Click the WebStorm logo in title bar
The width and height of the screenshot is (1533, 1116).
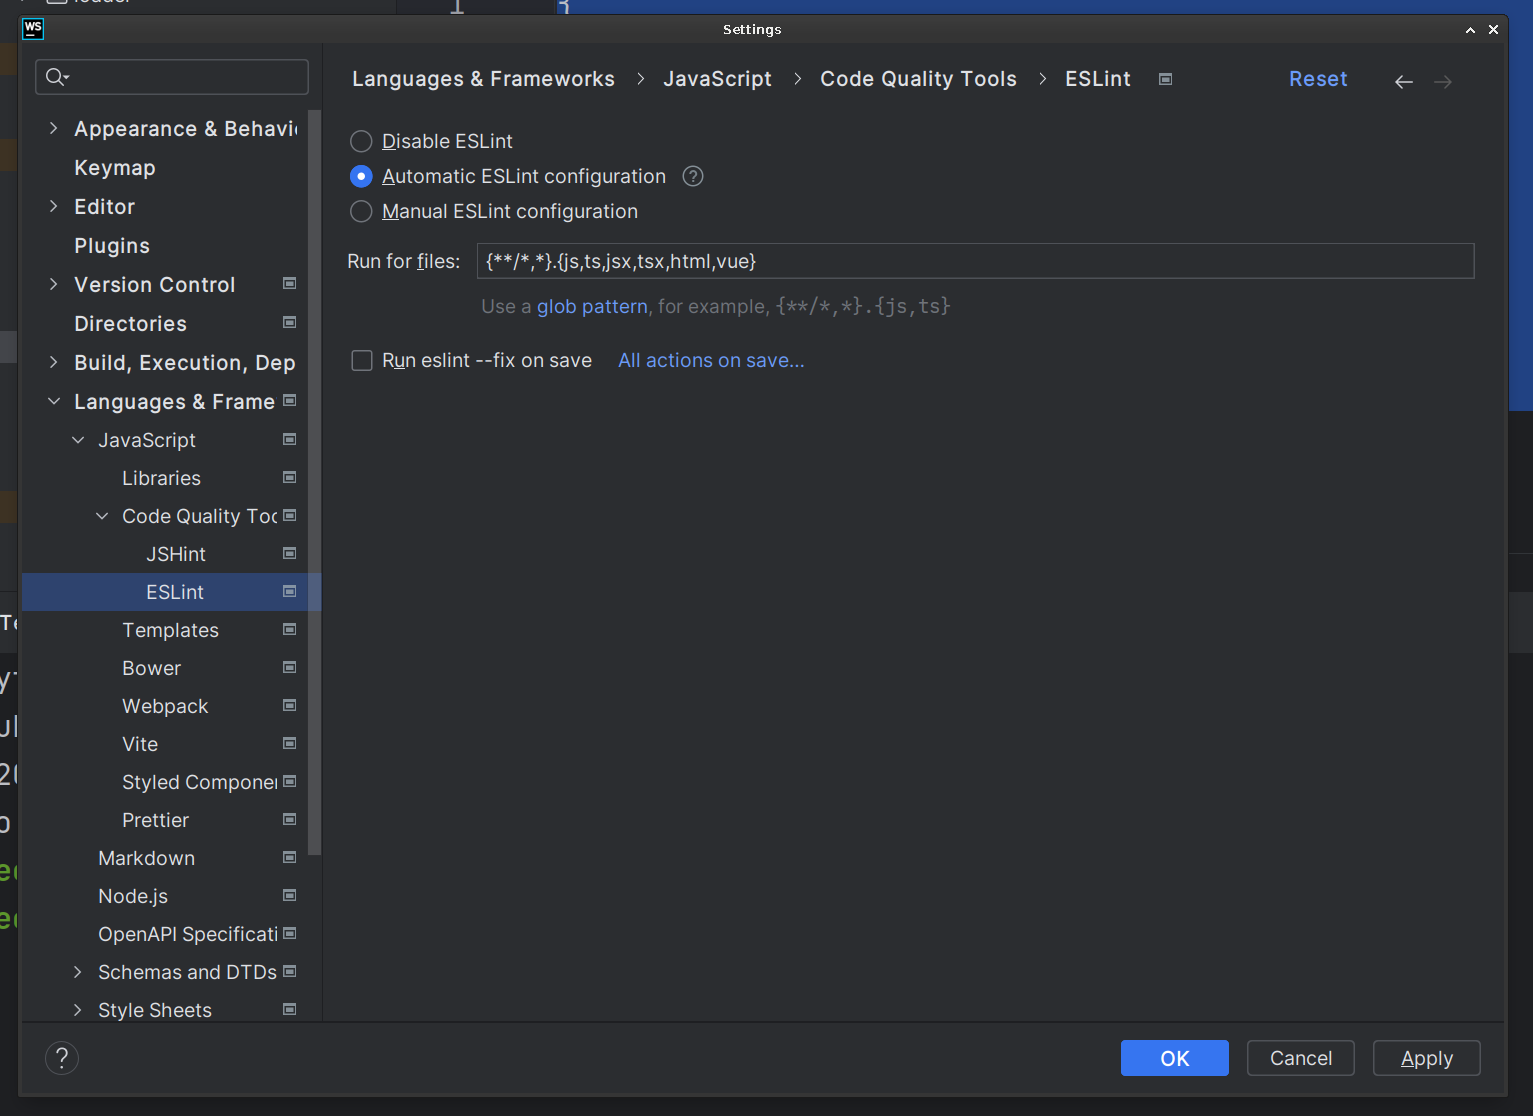point(33,29)
